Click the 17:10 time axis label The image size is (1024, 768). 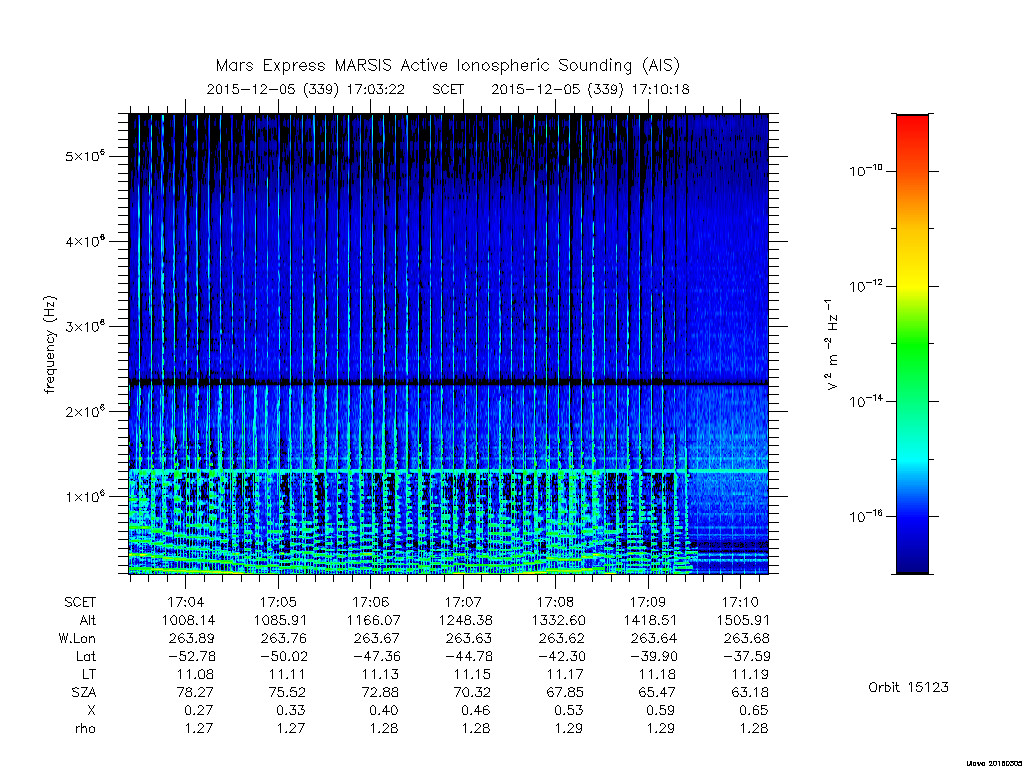(741, 602)
